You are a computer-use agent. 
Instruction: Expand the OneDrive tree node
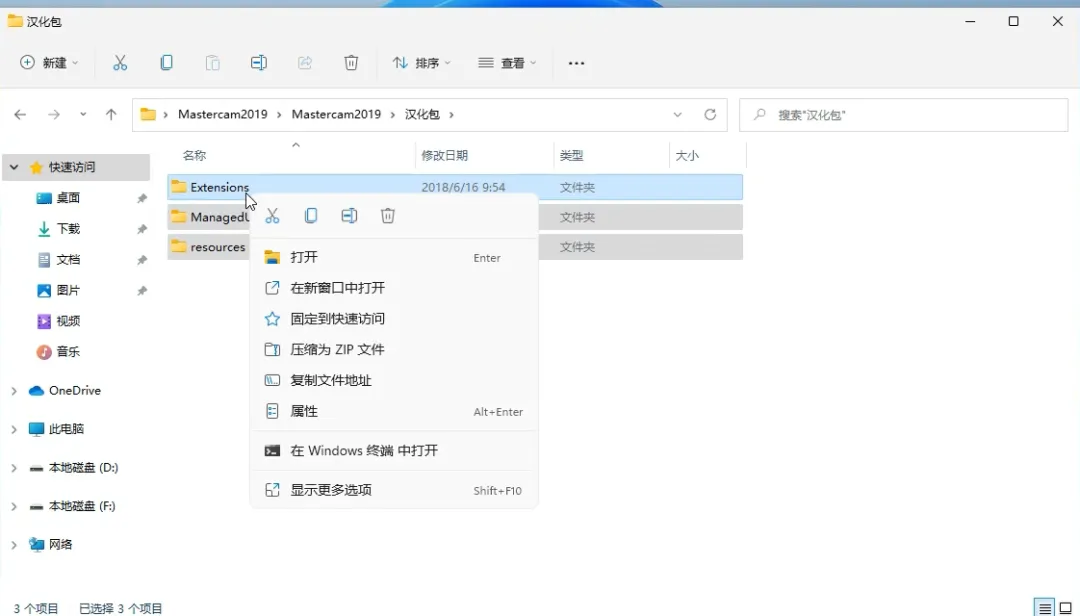click(14, 391)
